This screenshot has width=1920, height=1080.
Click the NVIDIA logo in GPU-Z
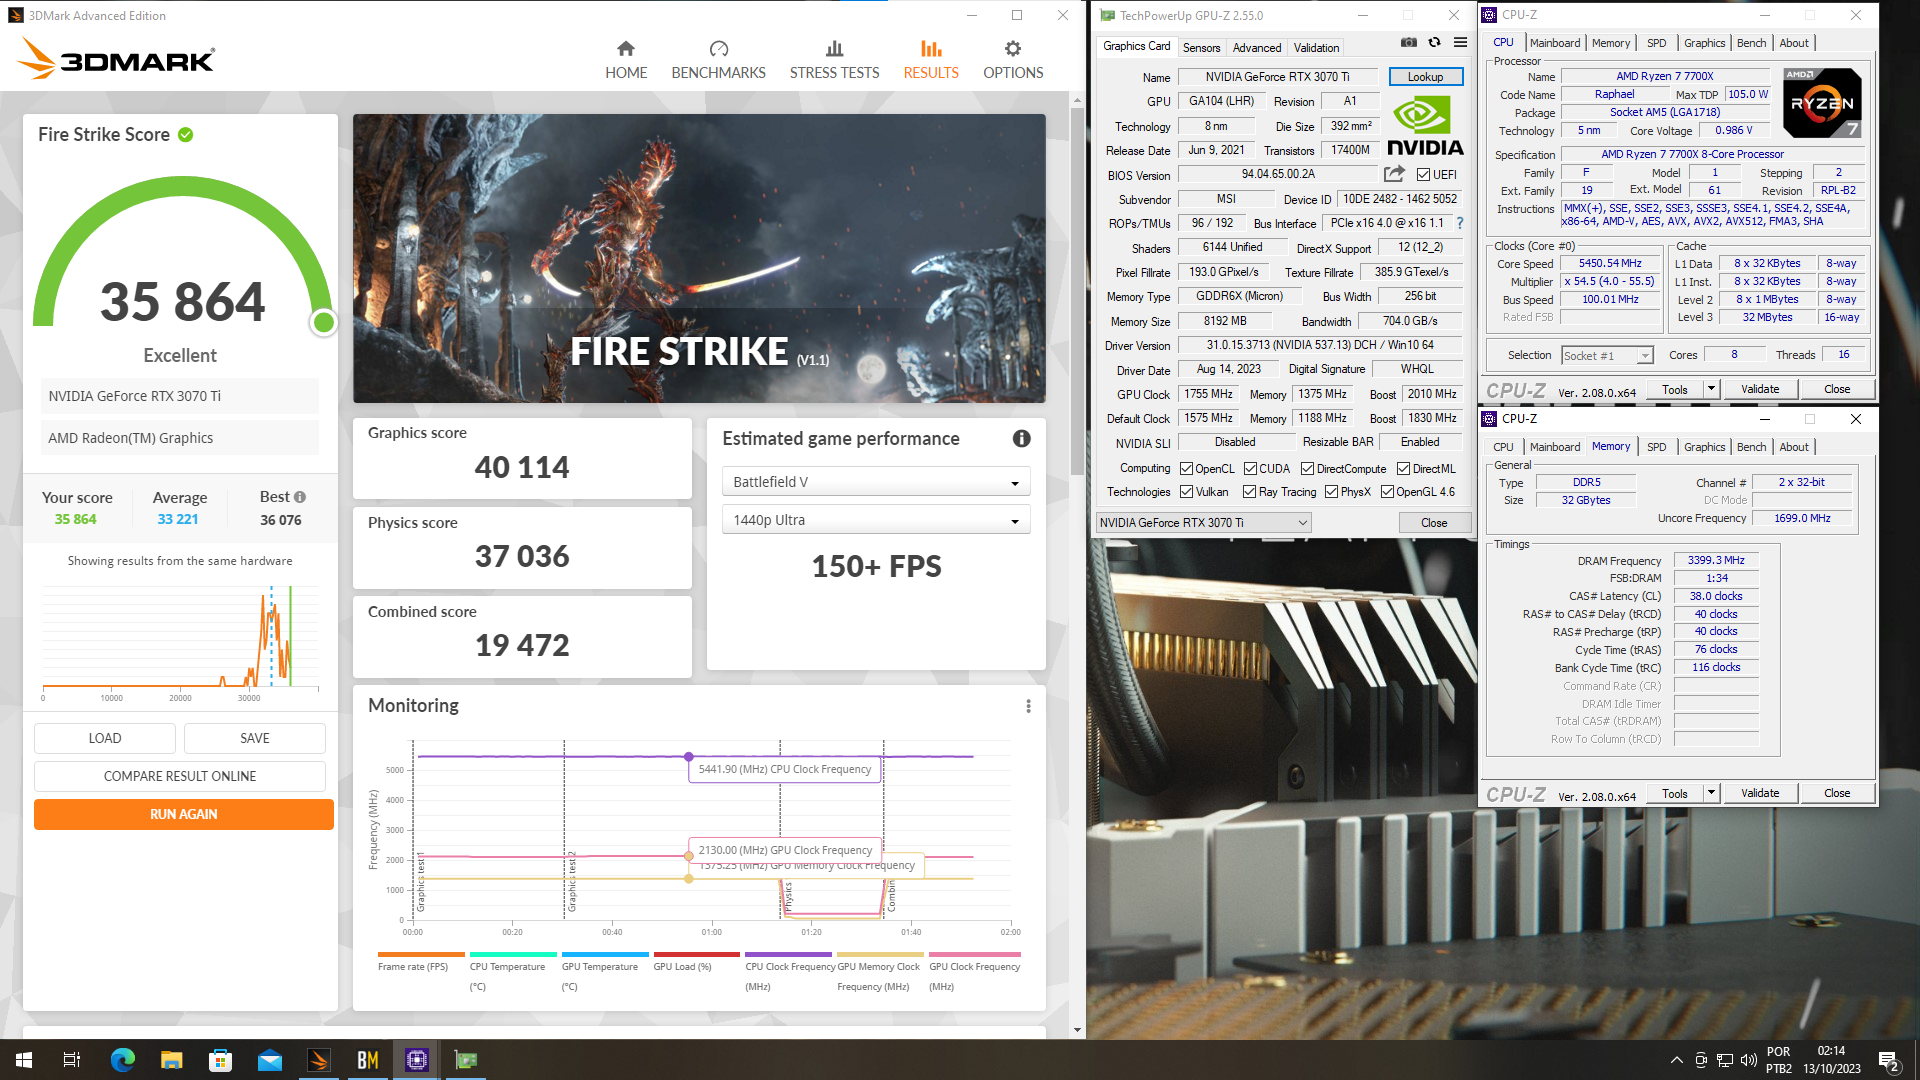[1425, 126]
